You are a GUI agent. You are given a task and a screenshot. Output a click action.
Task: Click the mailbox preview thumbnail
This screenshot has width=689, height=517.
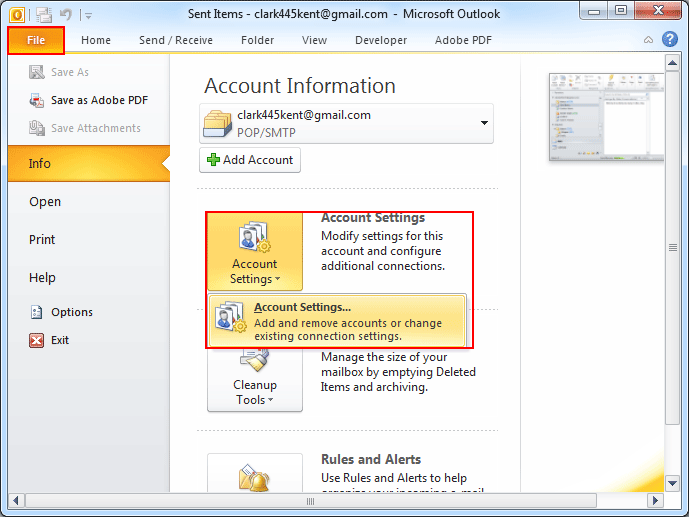point(606,117)
